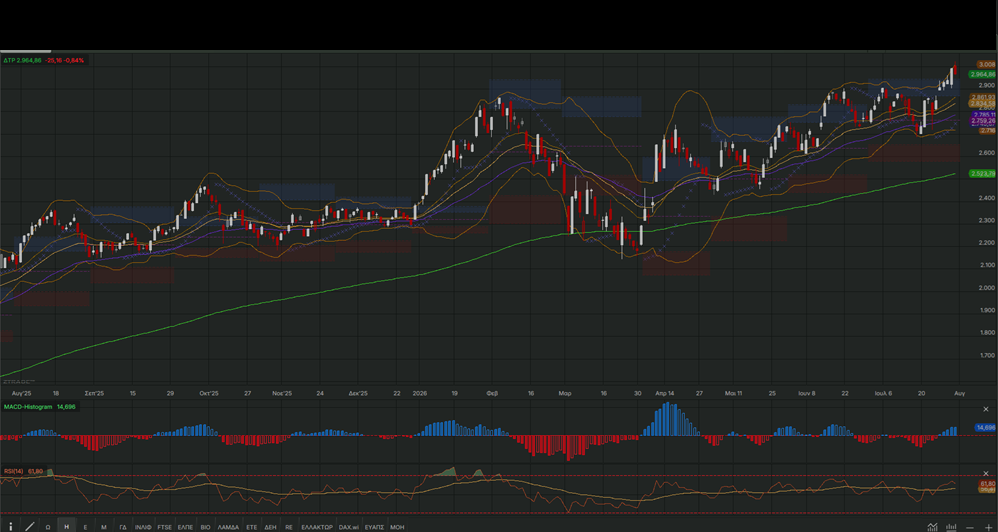Select the line drawing tool
Screen dimensions: 998x532
[x=29, y=527]
